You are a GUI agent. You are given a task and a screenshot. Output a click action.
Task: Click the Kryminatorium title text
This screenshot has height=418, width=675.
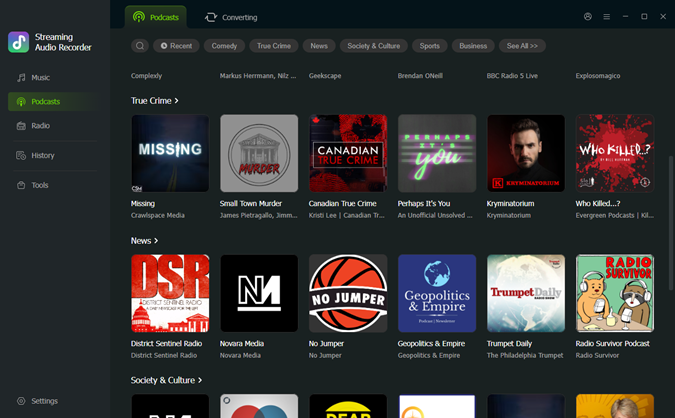(x=511, y=204)
